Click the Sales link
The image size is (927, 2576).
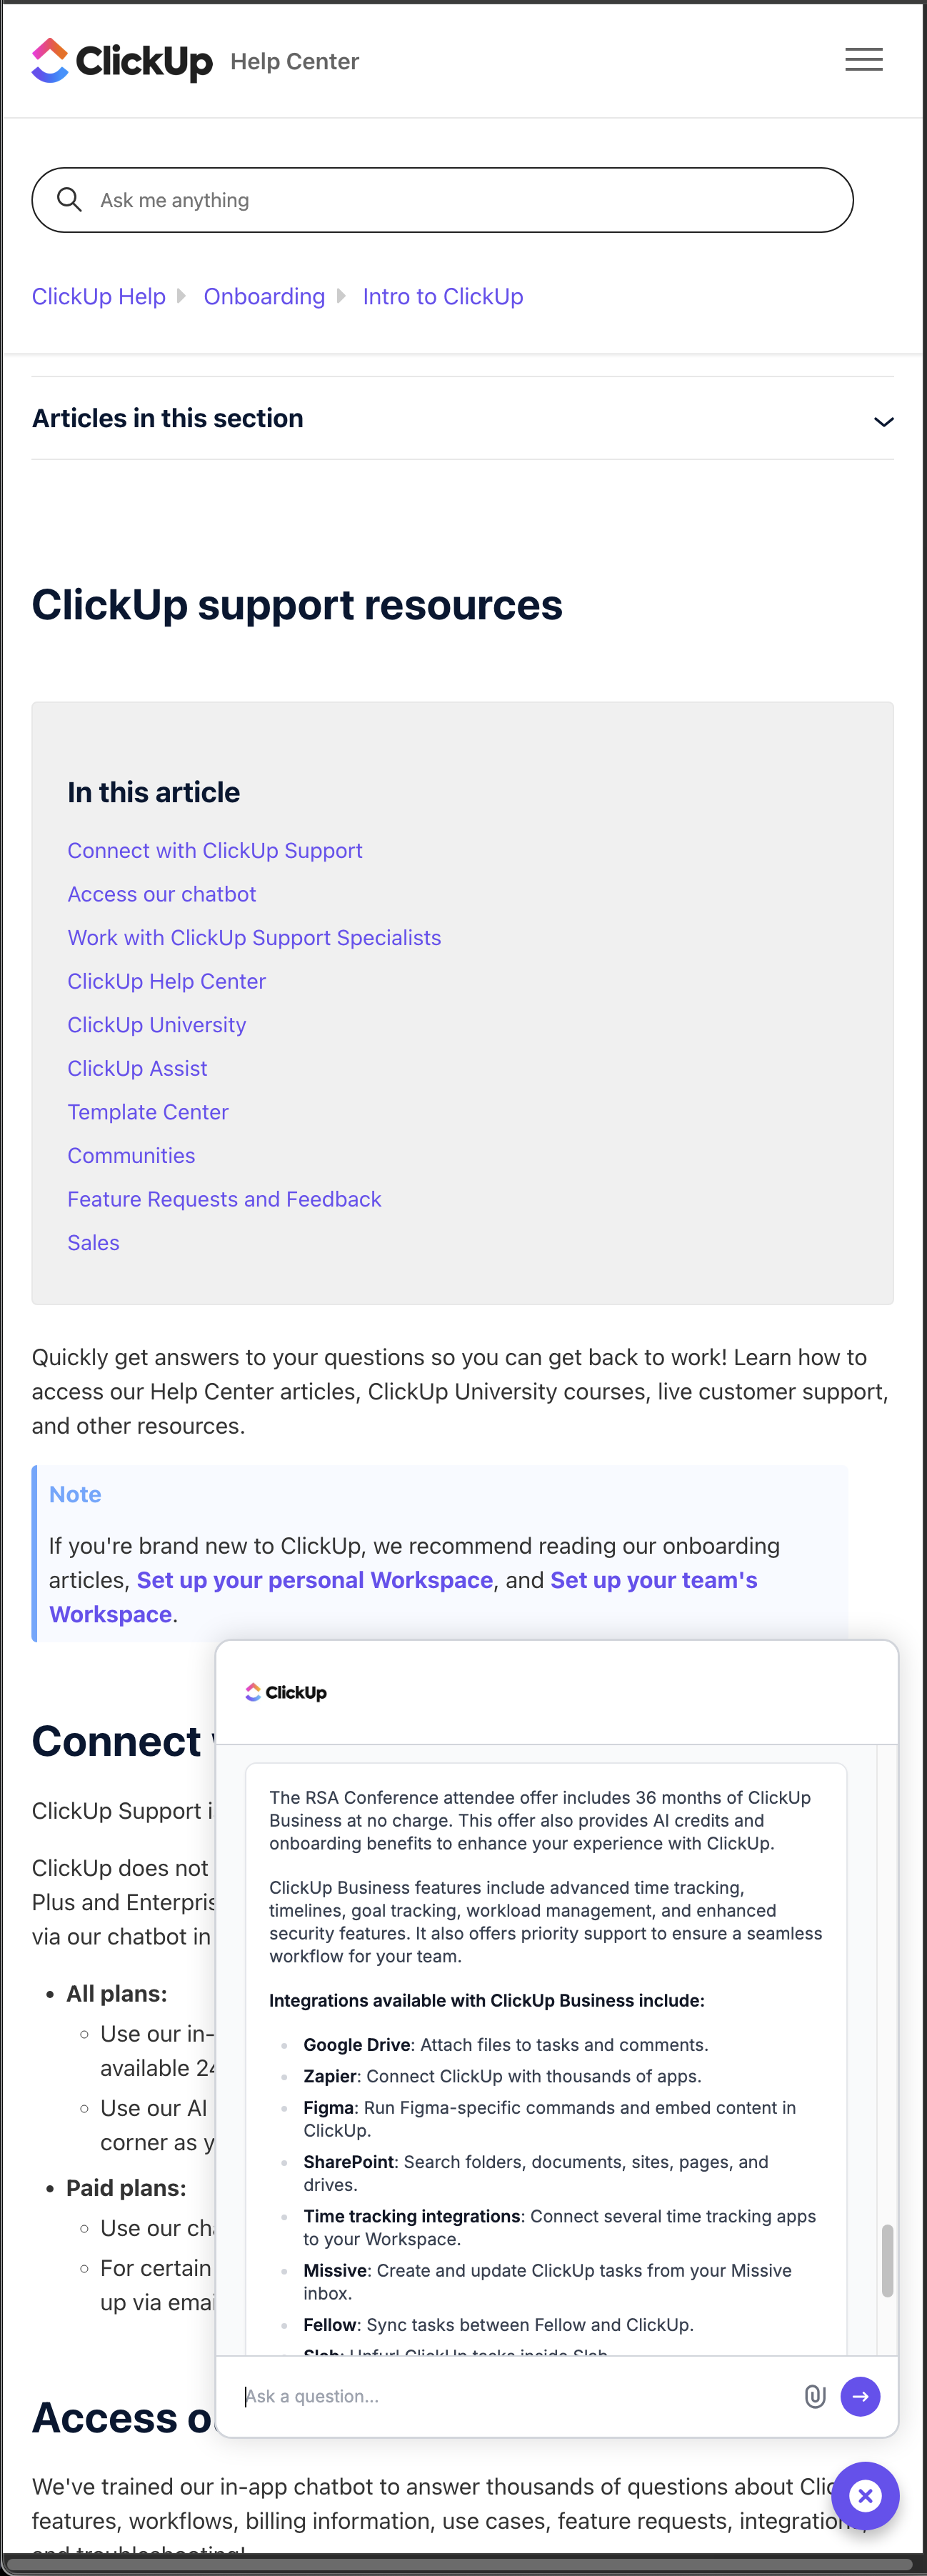tap(93, 1242)
